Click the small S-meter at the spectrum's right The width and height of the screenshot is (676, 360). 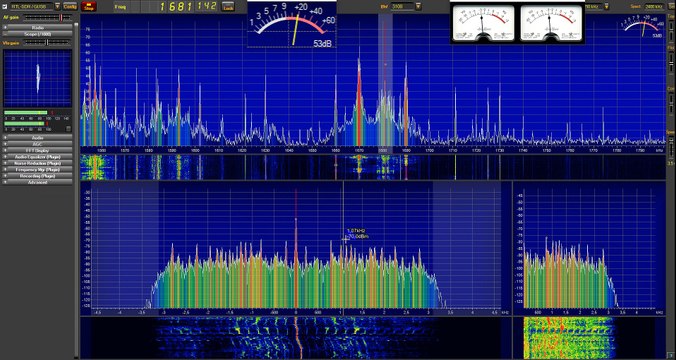(x=642, y=27)
